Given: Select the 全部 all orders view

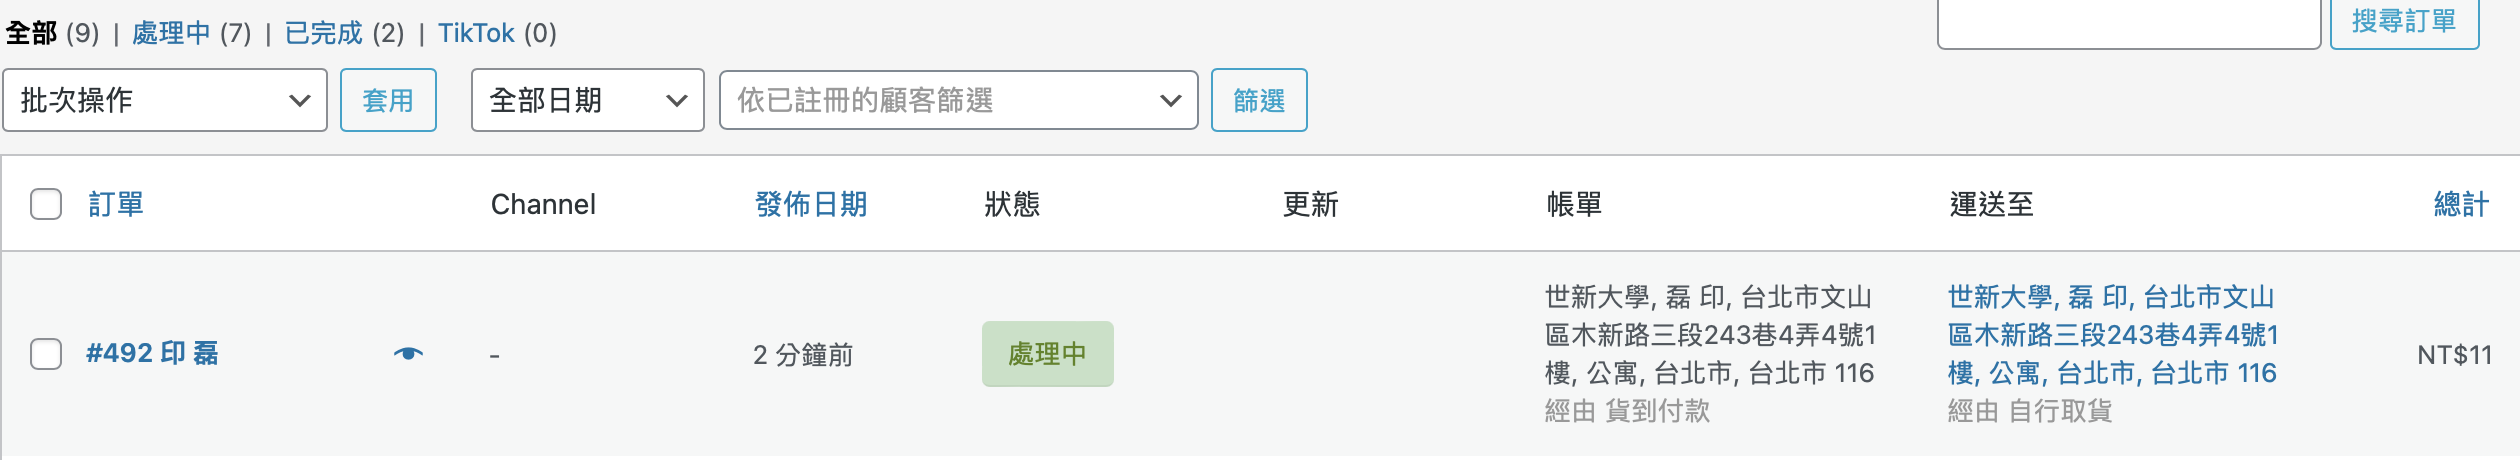Looking at the screenshot, I should 31,33.
